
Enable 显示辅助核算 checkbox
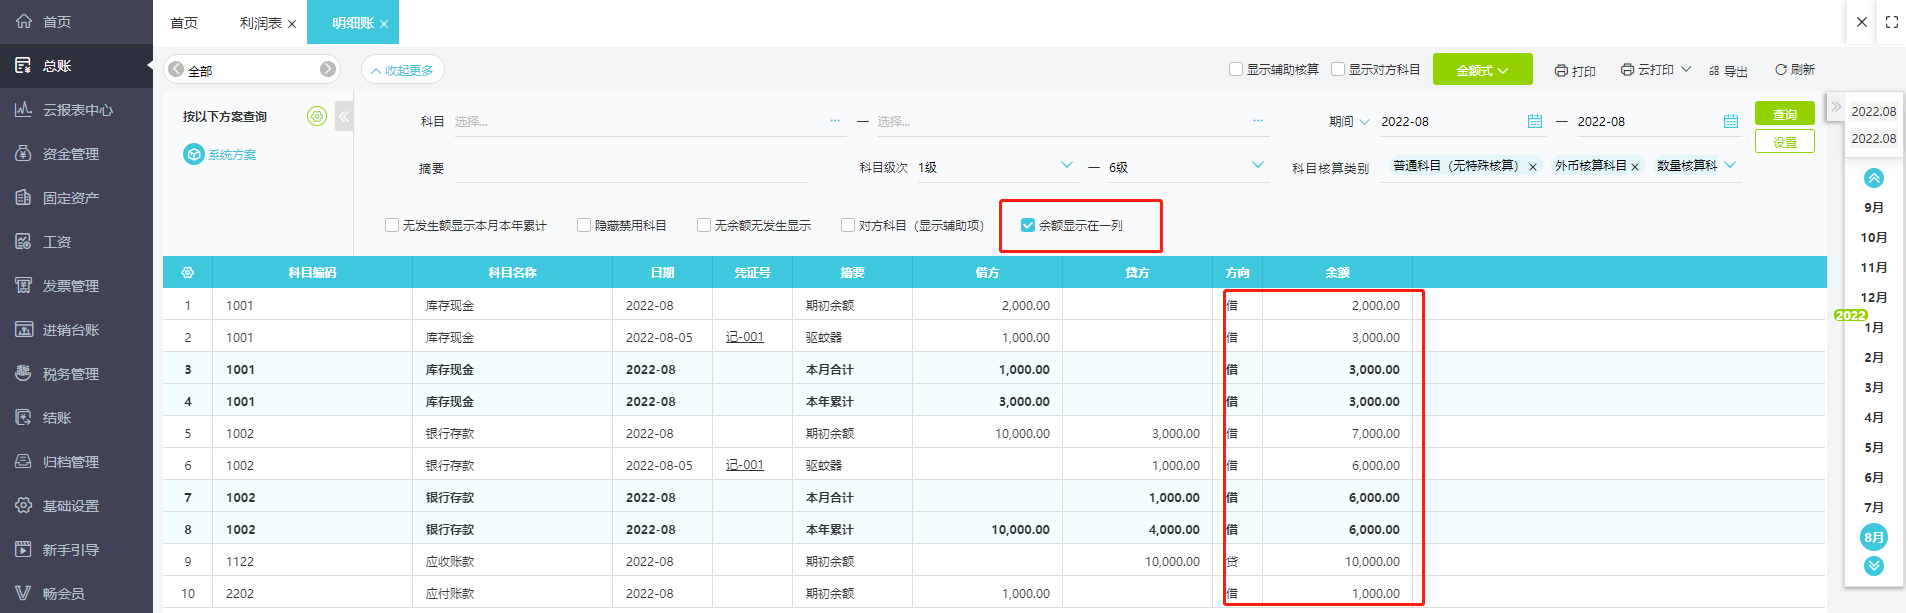coord(1236,70)
